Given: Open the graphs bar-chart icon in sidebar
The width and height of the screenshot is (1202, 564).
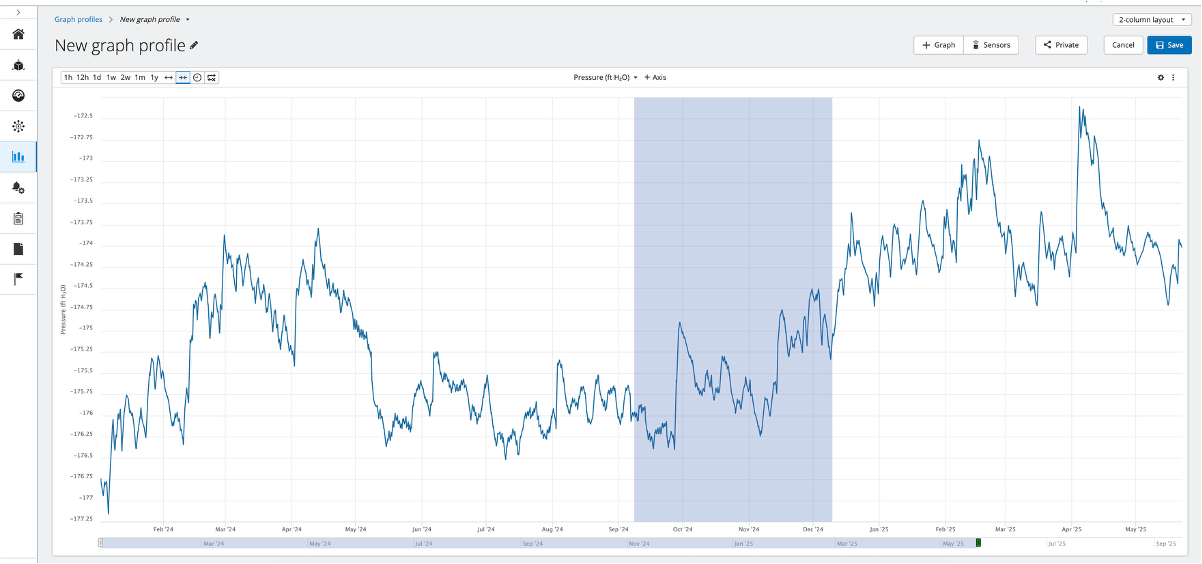Looking at the screenshot, I should click(x=18, y=157).
